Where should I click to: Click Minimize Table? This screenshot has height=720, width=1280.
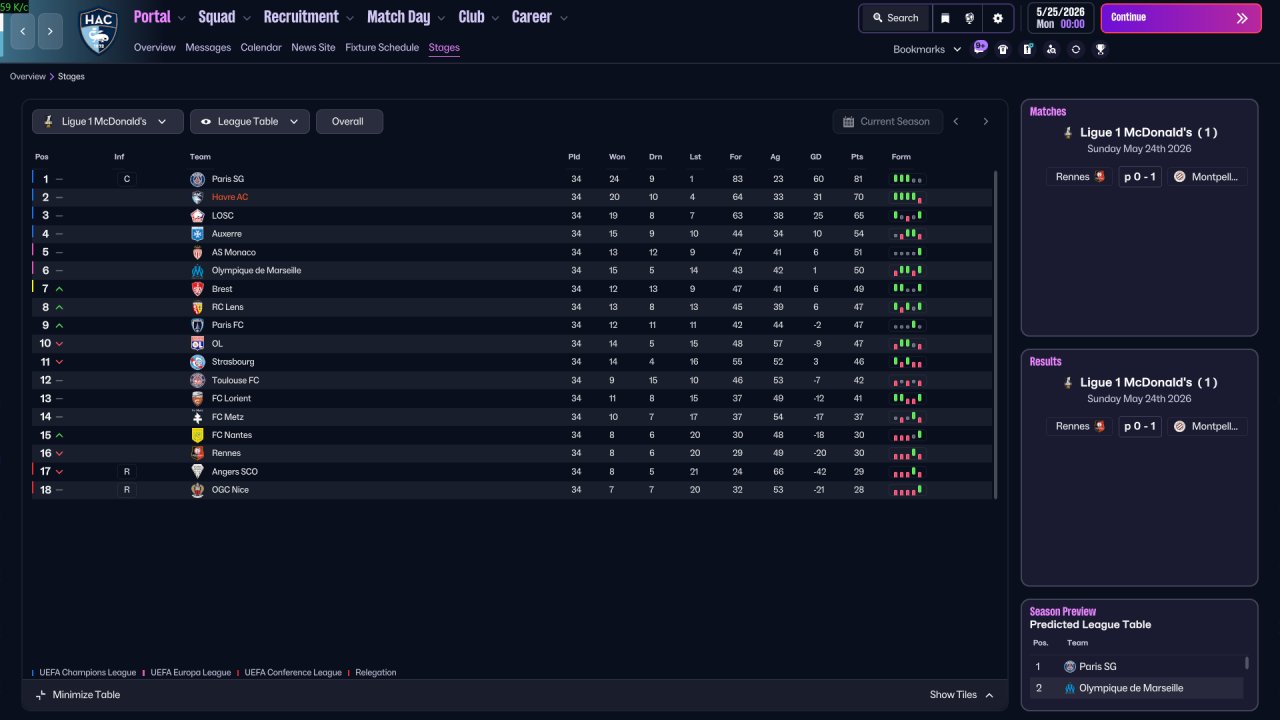77,695
